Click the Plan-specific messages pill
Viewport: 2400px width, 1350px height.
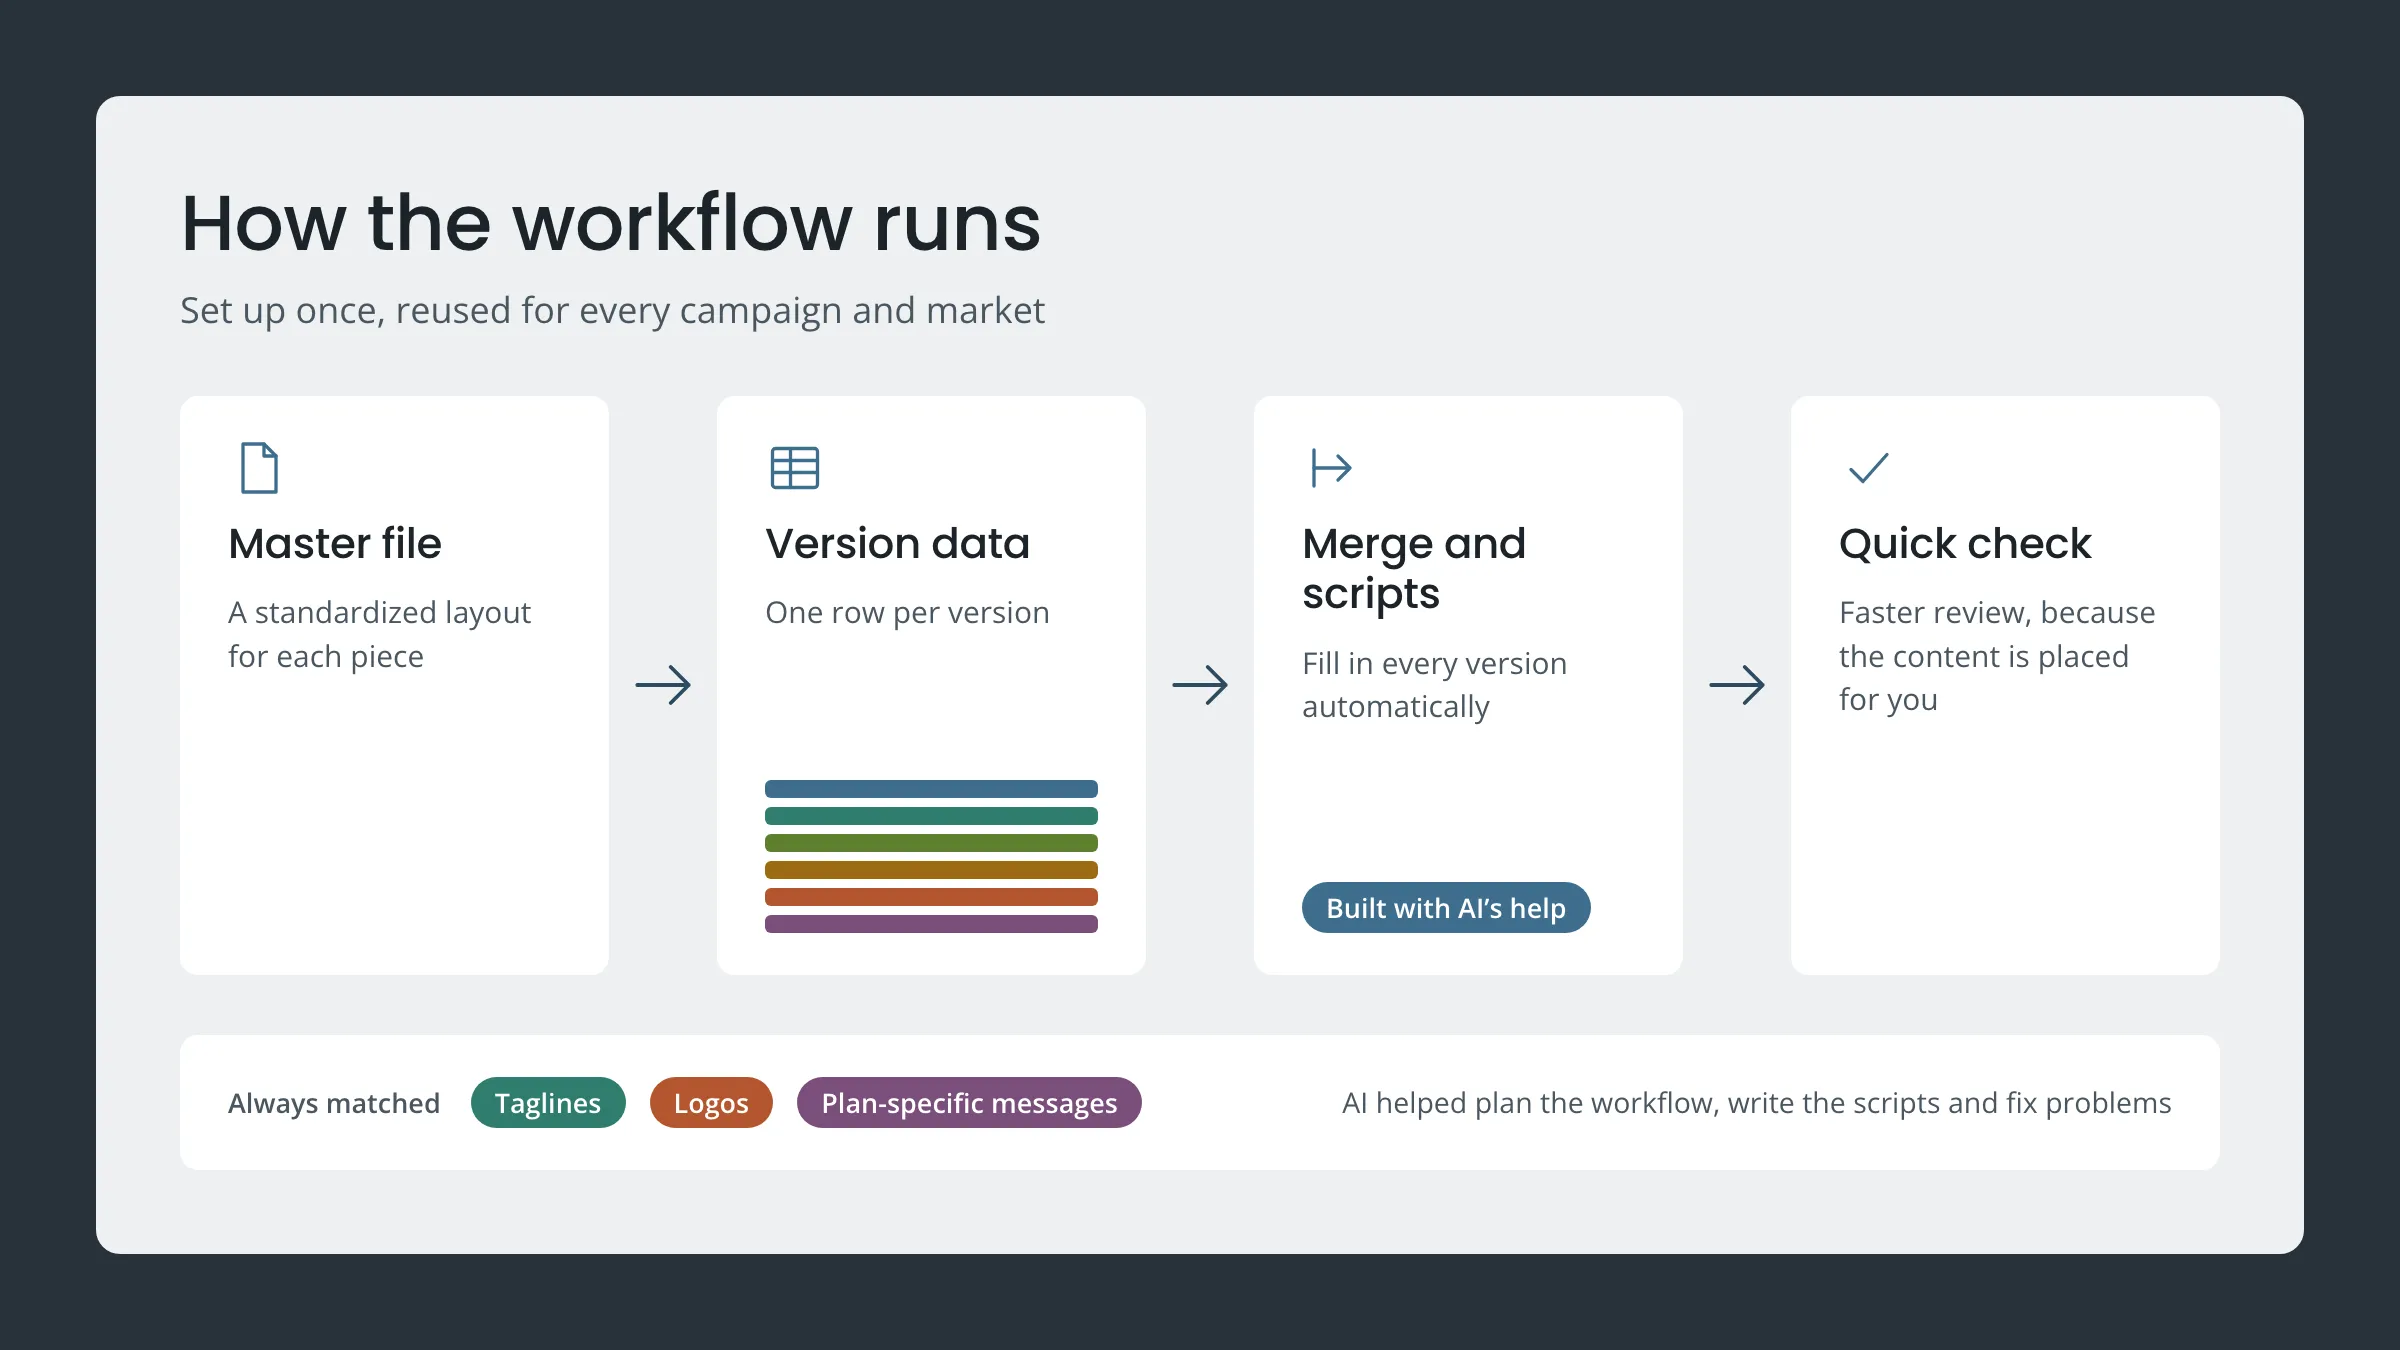point(969,1103)
